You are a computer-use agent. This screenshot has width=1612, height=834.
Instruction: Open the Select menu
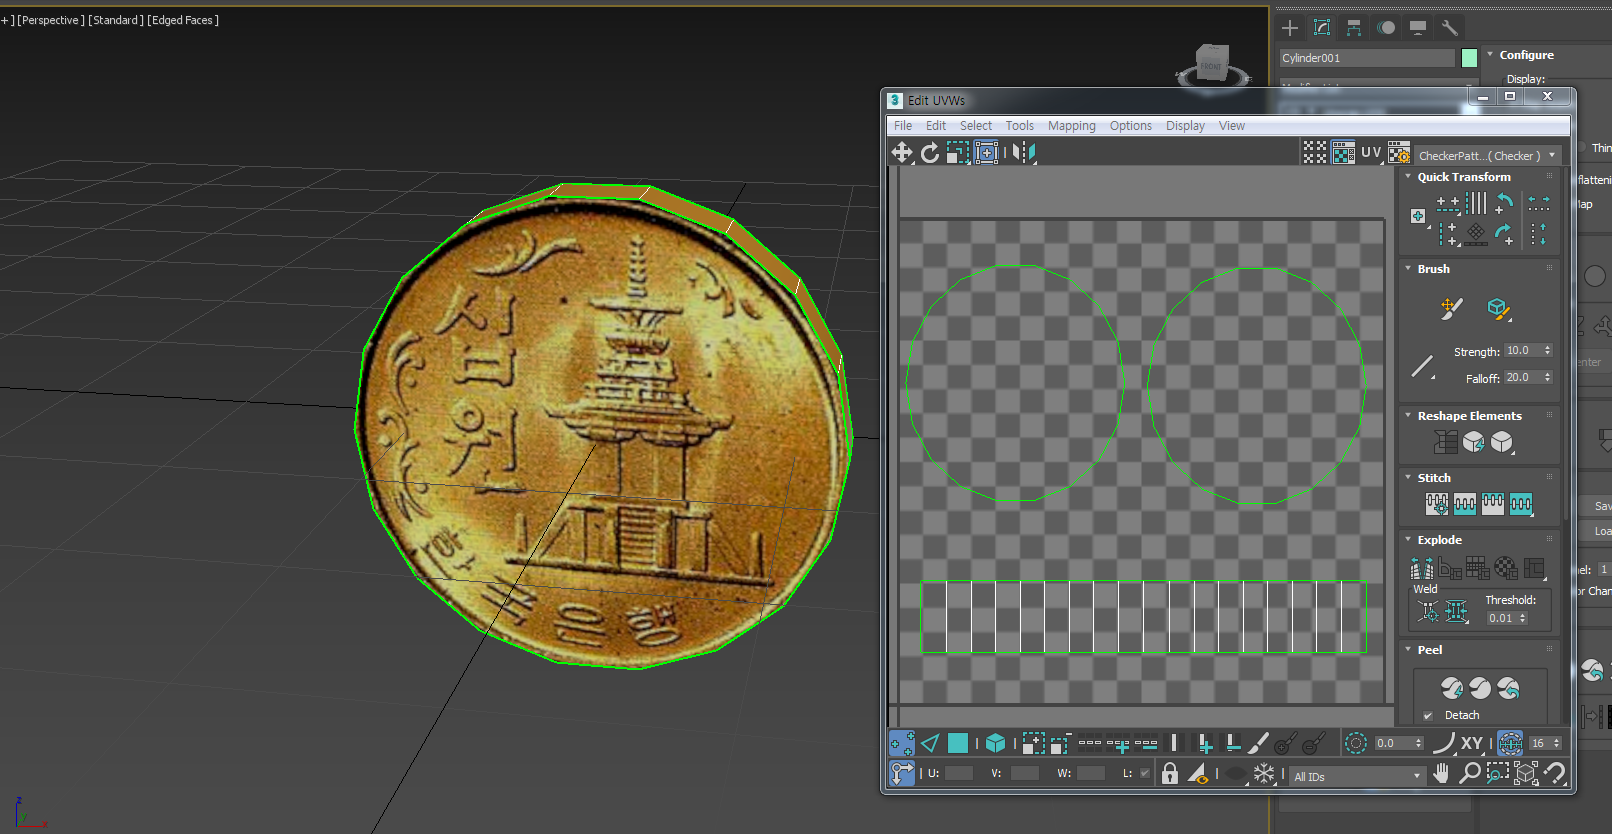click(x=976, y=126)
